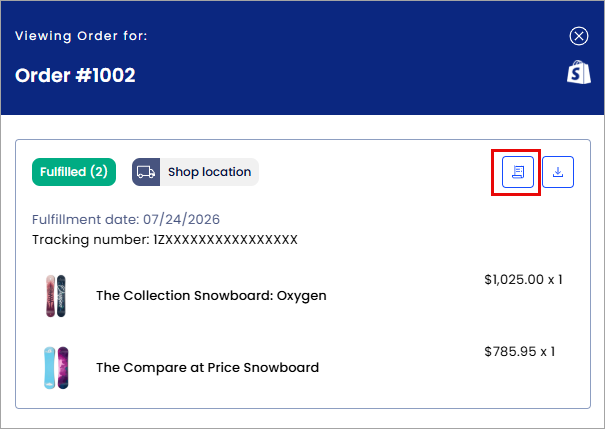Open the Oxygen snowboard thumbnail image
The width and height of the screenshot is (605, 429).
coord(56,296)
